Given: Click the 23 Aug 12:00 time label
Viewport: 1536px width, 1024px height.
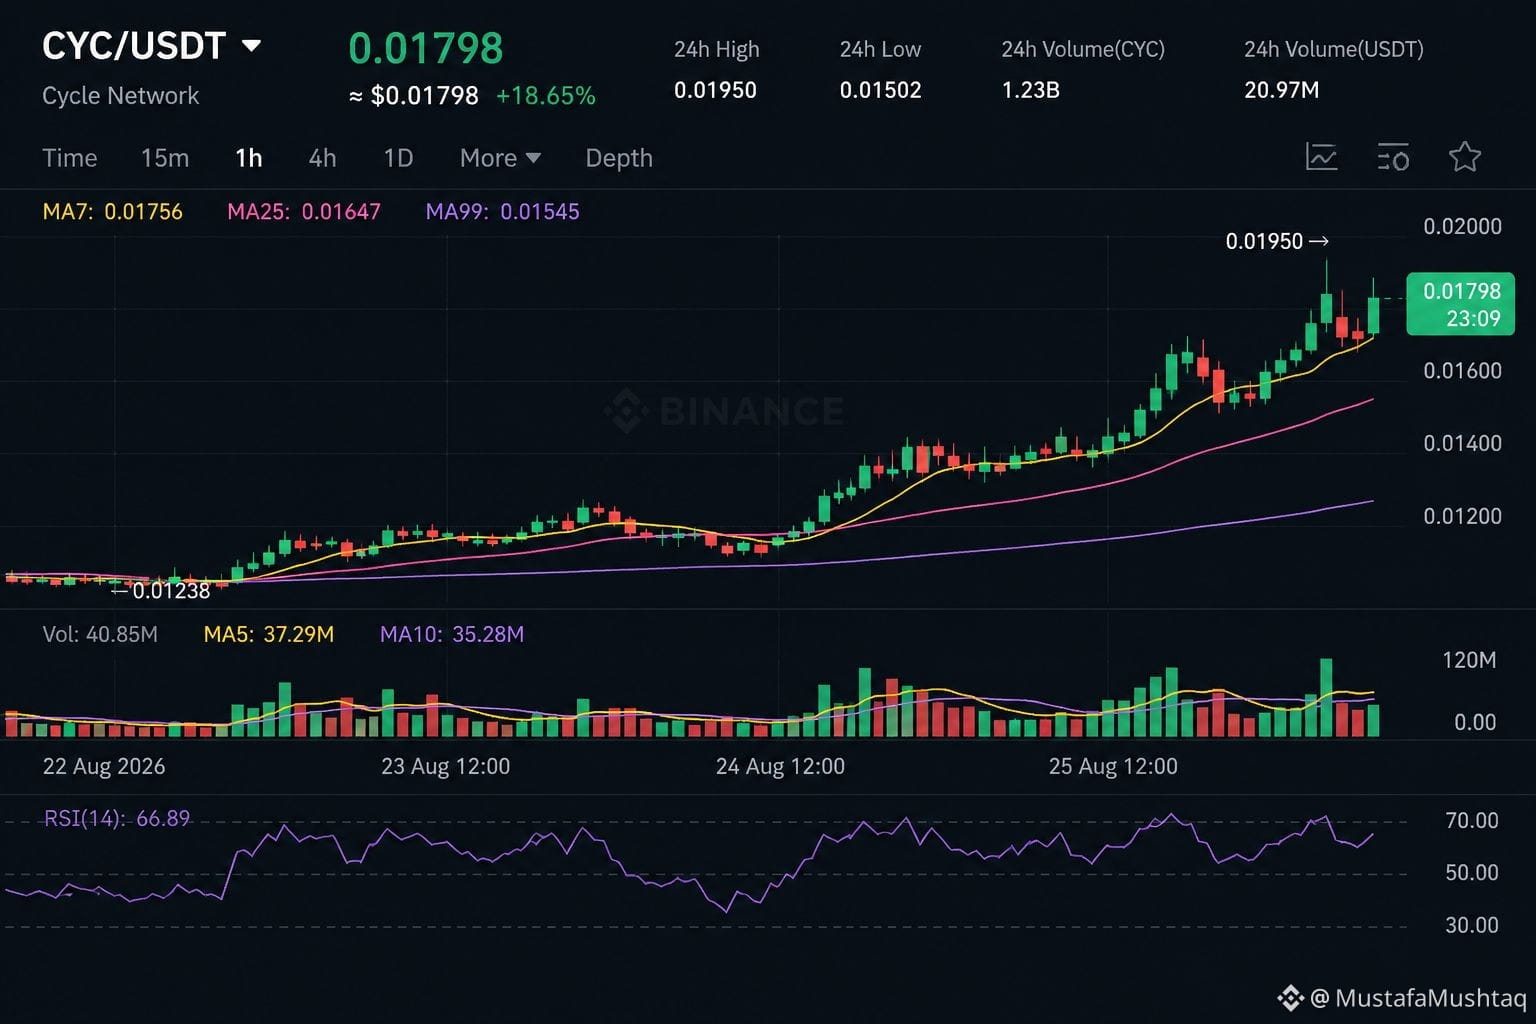Looking at the screenshot, I should pyautogui.click(x=445, y=766).
